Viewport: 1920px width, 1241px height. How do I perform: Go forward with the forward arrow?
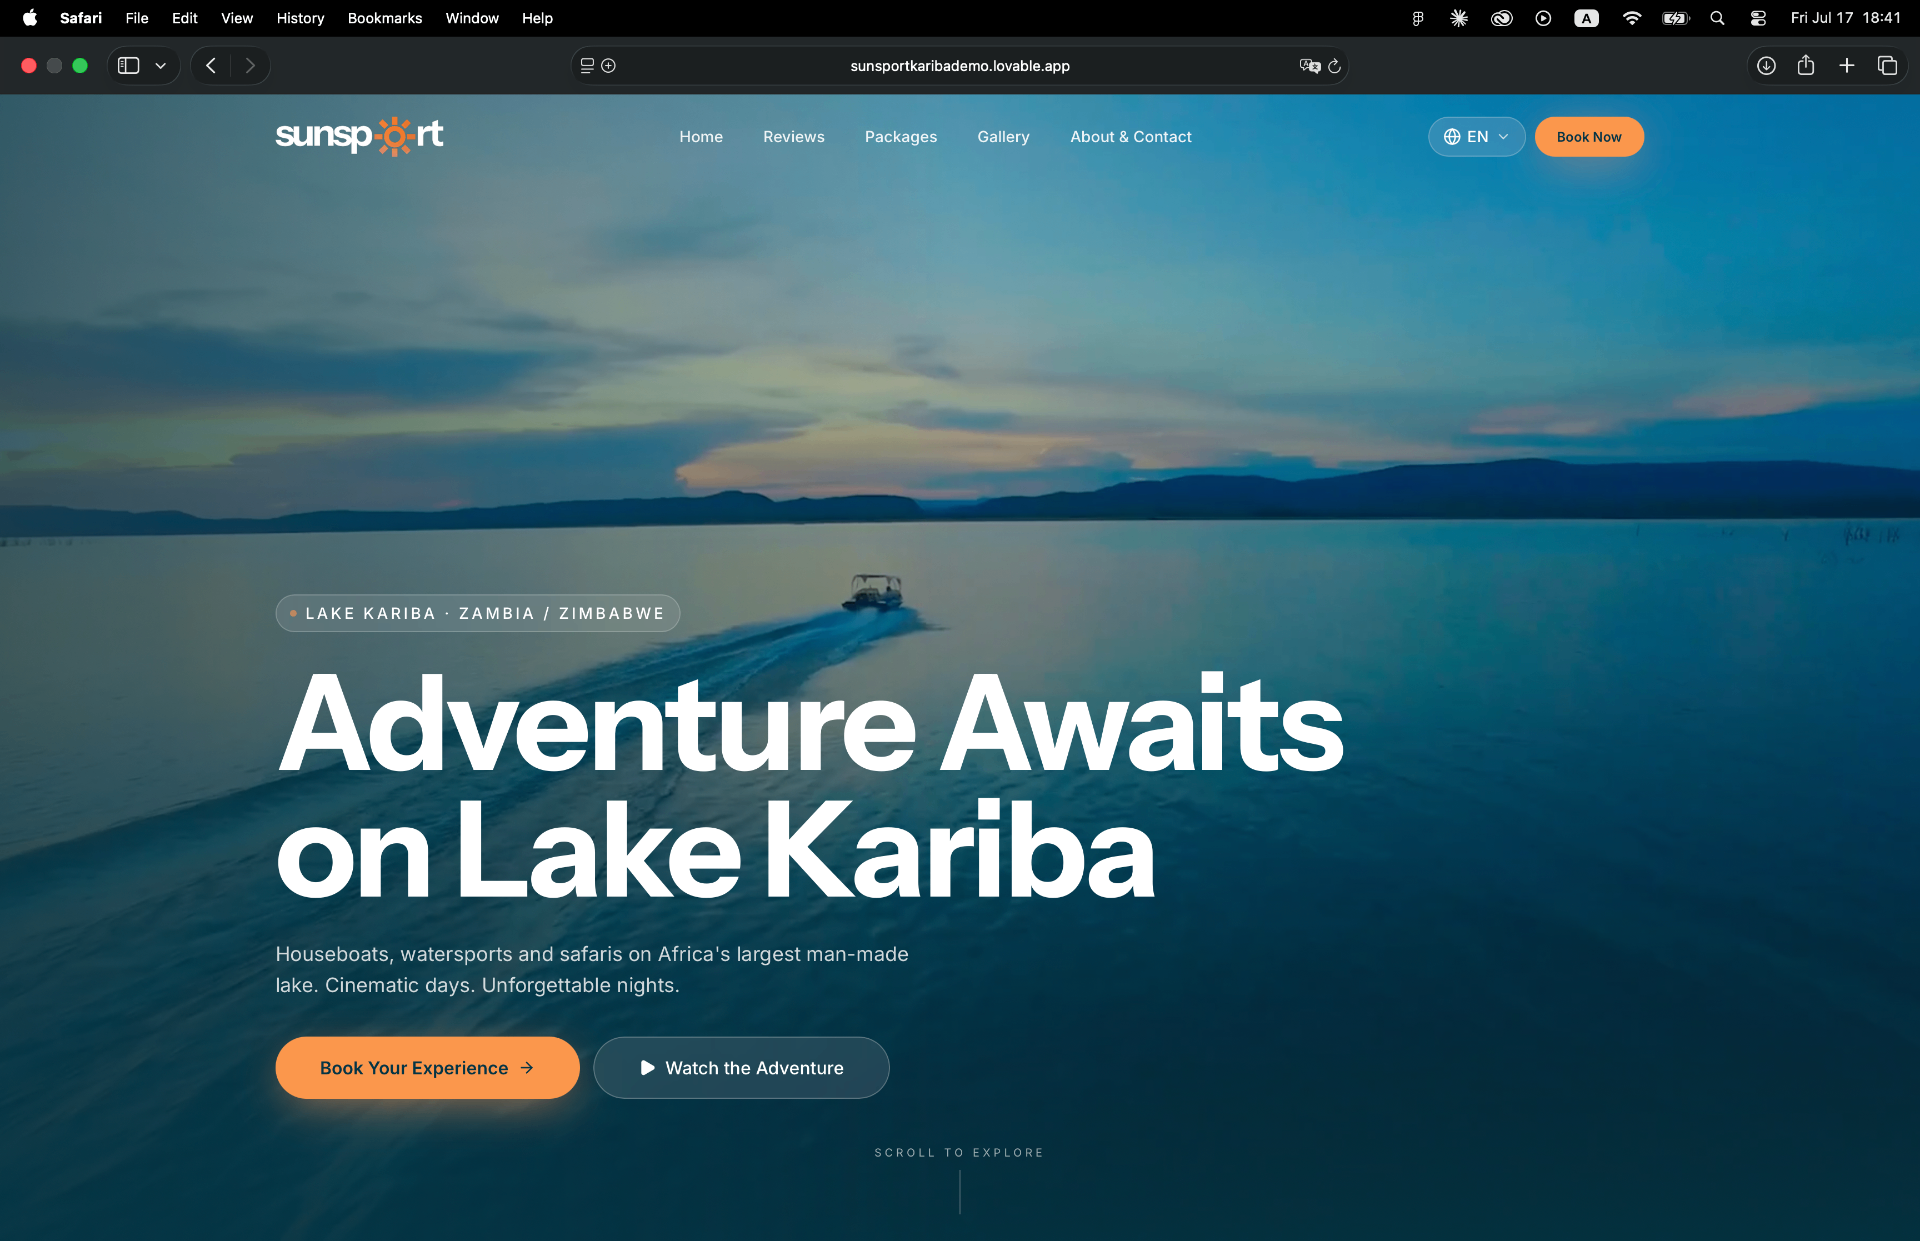coord(250,66)
